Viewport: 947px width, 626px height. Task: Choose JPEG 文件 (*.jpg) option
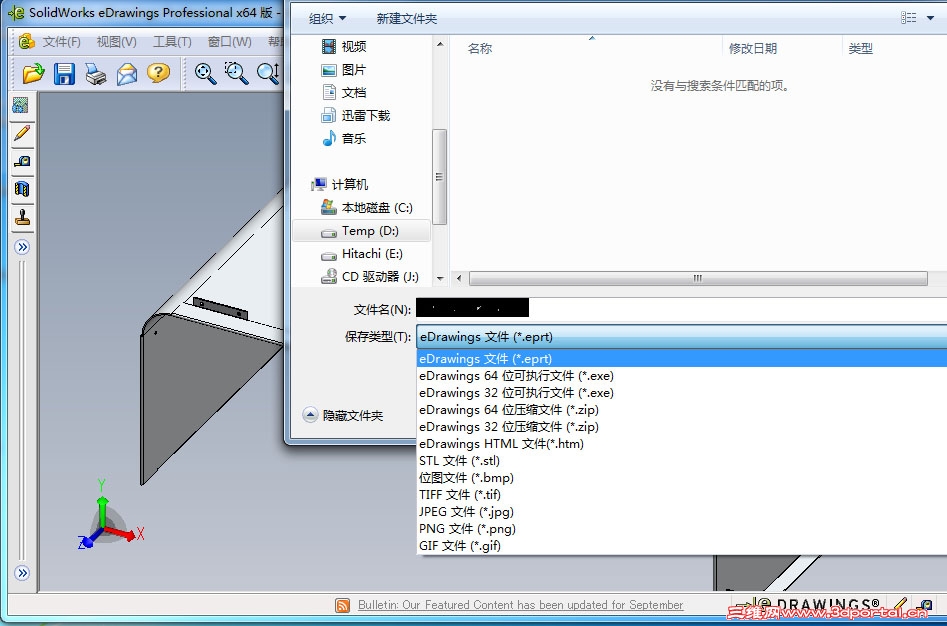[682, 511]
